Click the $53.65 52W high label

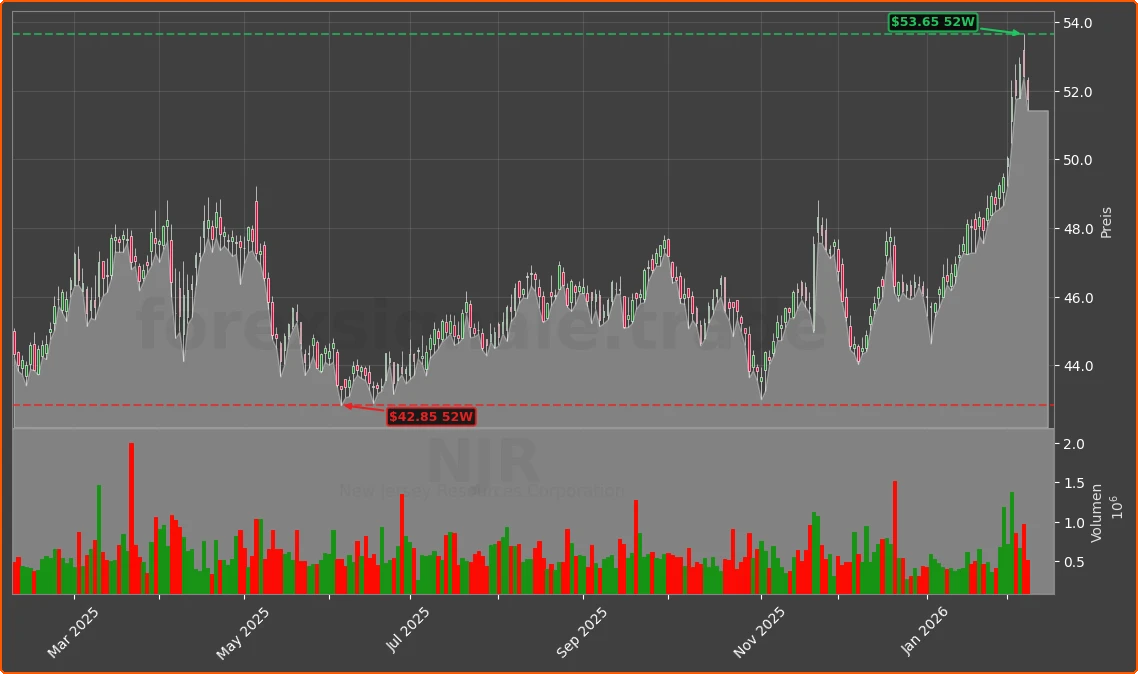tap(932, 21)
